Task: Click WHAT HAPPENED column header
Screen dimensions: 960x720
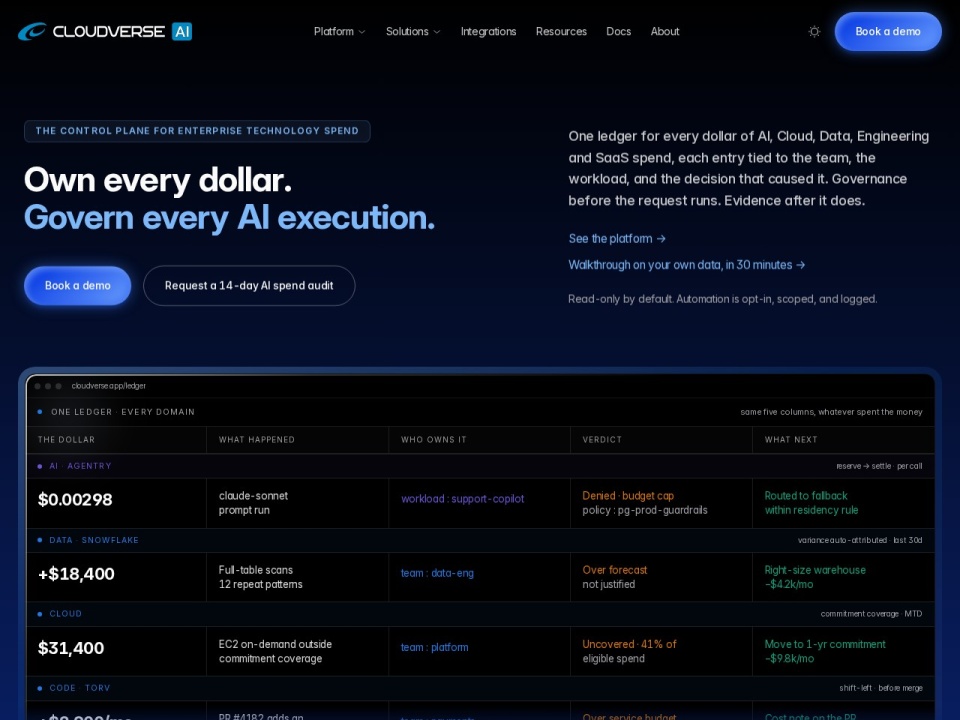Action: 257,440
